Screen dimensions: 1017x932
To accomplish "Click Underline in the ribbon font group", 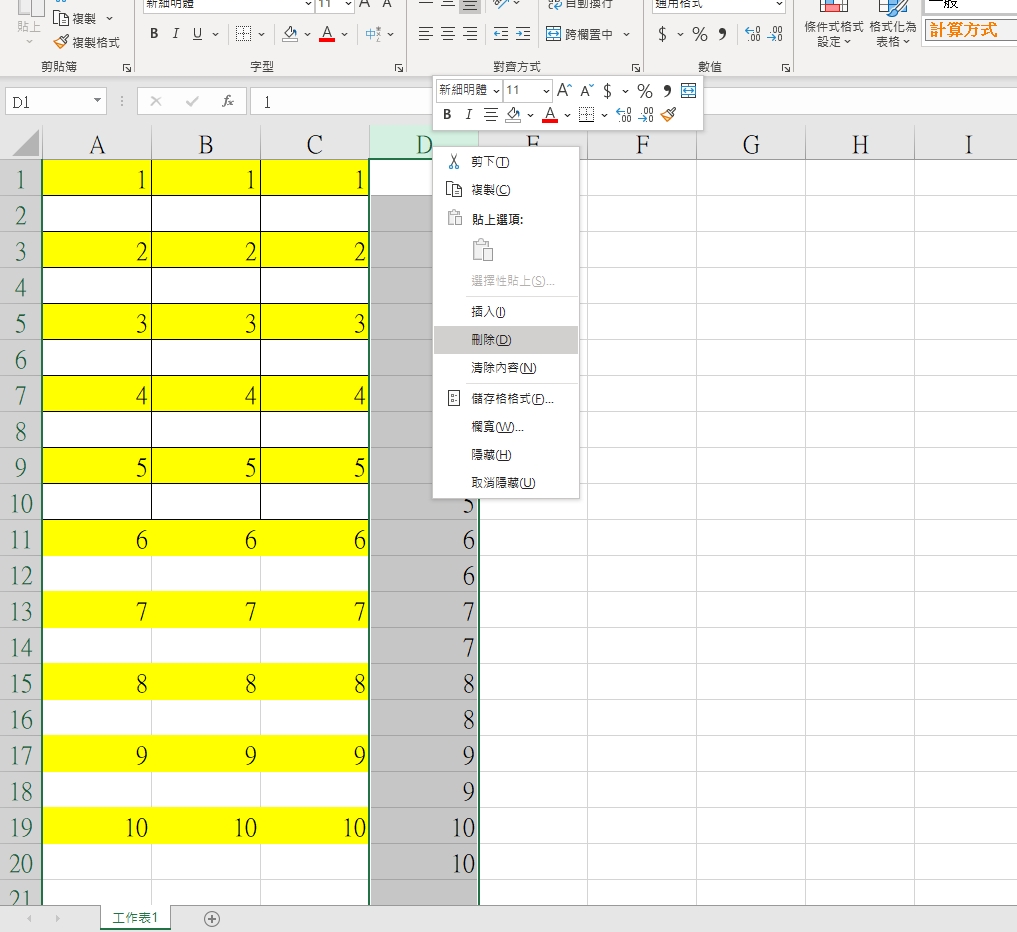I will [x=197, y=34].
